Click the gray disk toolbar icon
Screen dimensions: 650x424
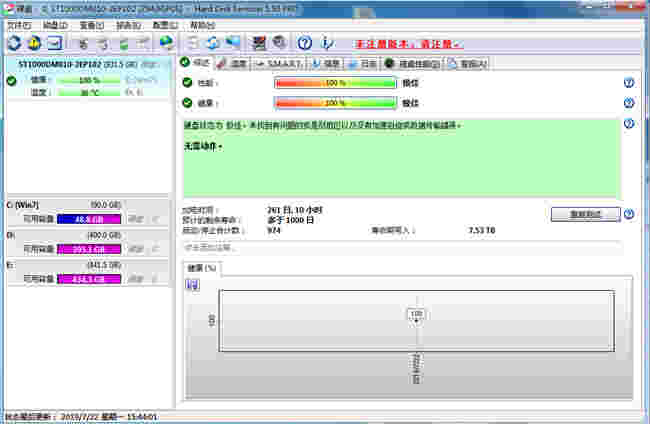coord(280,43)
